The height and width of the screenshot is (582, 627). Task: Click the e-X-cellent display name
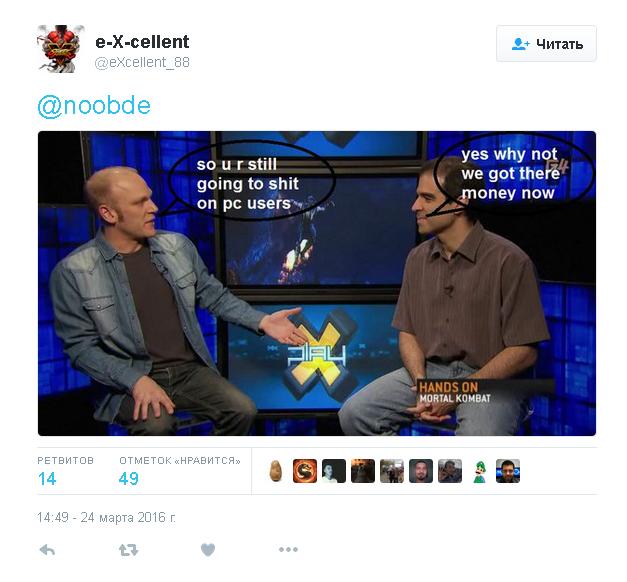tap(142, 42)
